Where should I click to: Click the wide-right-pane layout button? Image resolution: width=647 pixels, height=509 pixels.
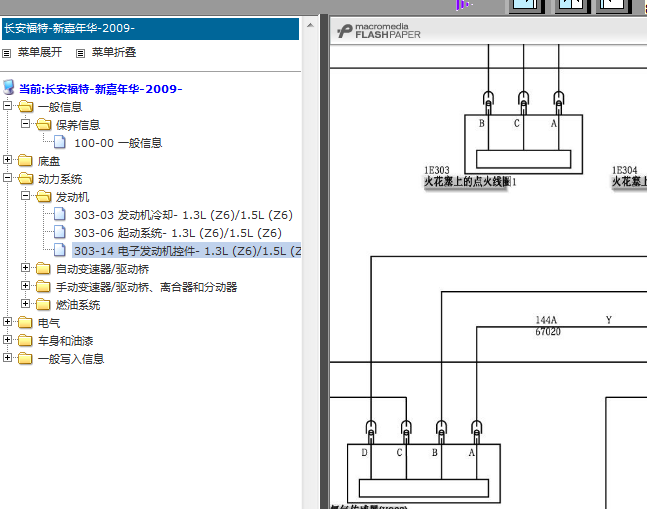614,6
